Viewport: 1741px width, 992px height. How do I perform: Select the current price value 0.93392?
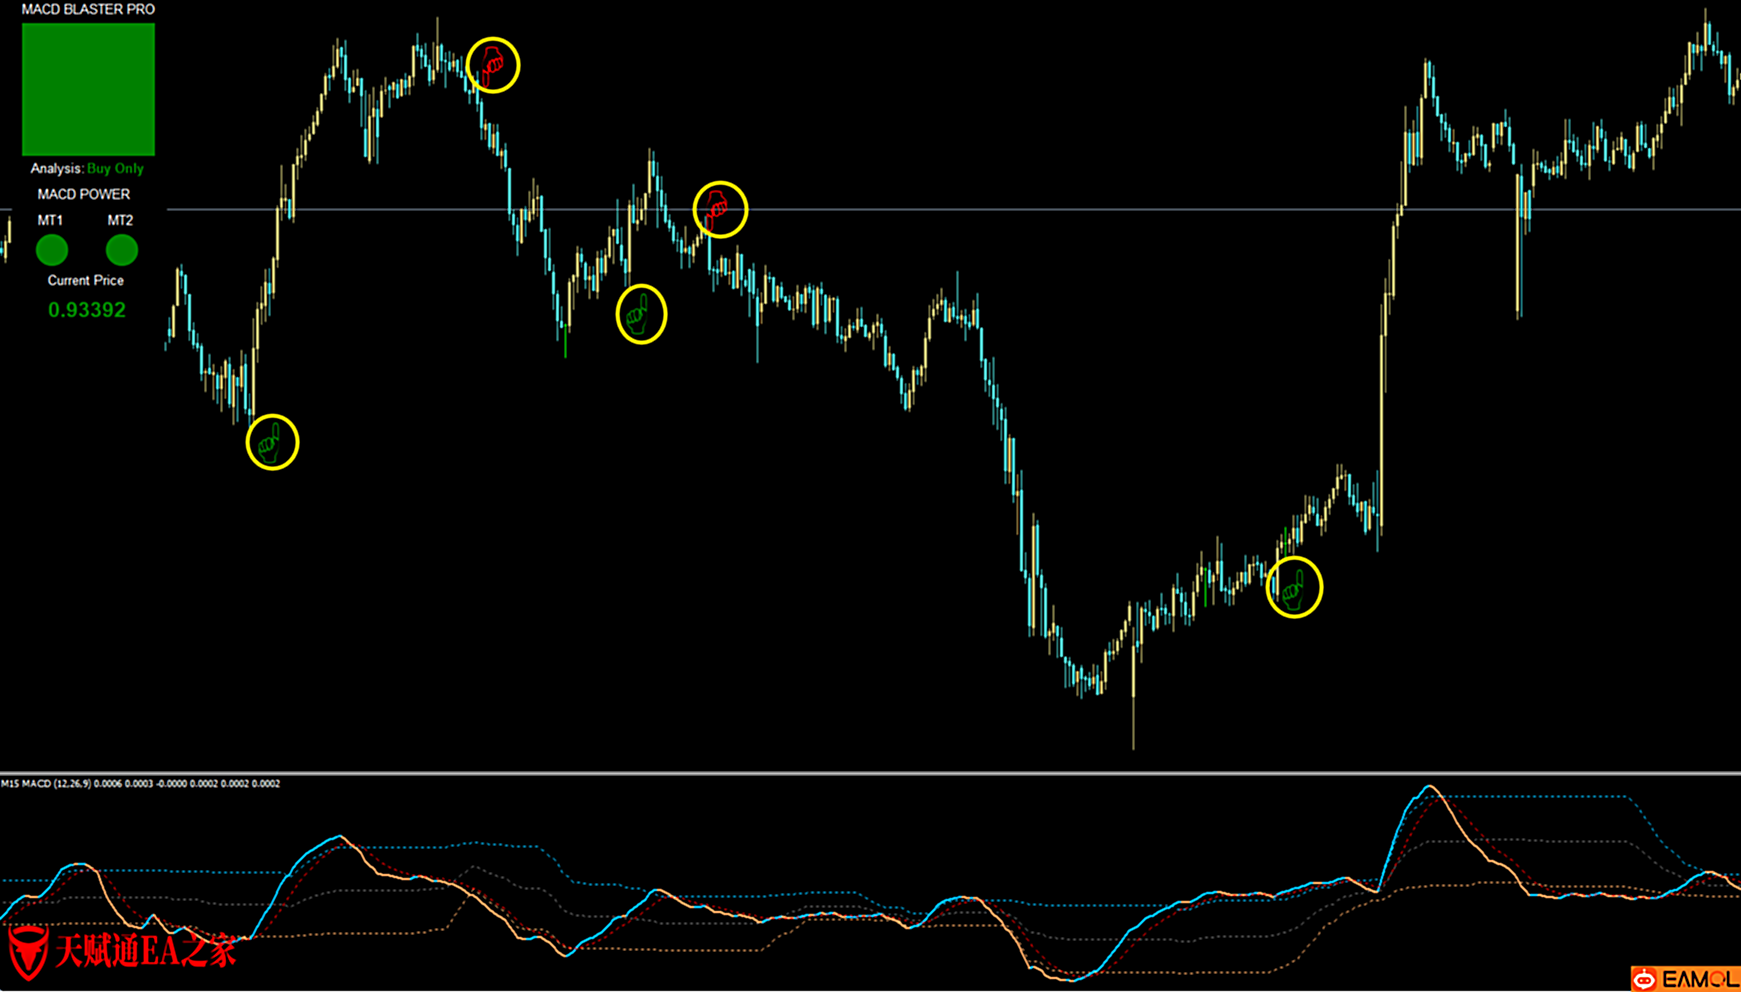(87, 310)
